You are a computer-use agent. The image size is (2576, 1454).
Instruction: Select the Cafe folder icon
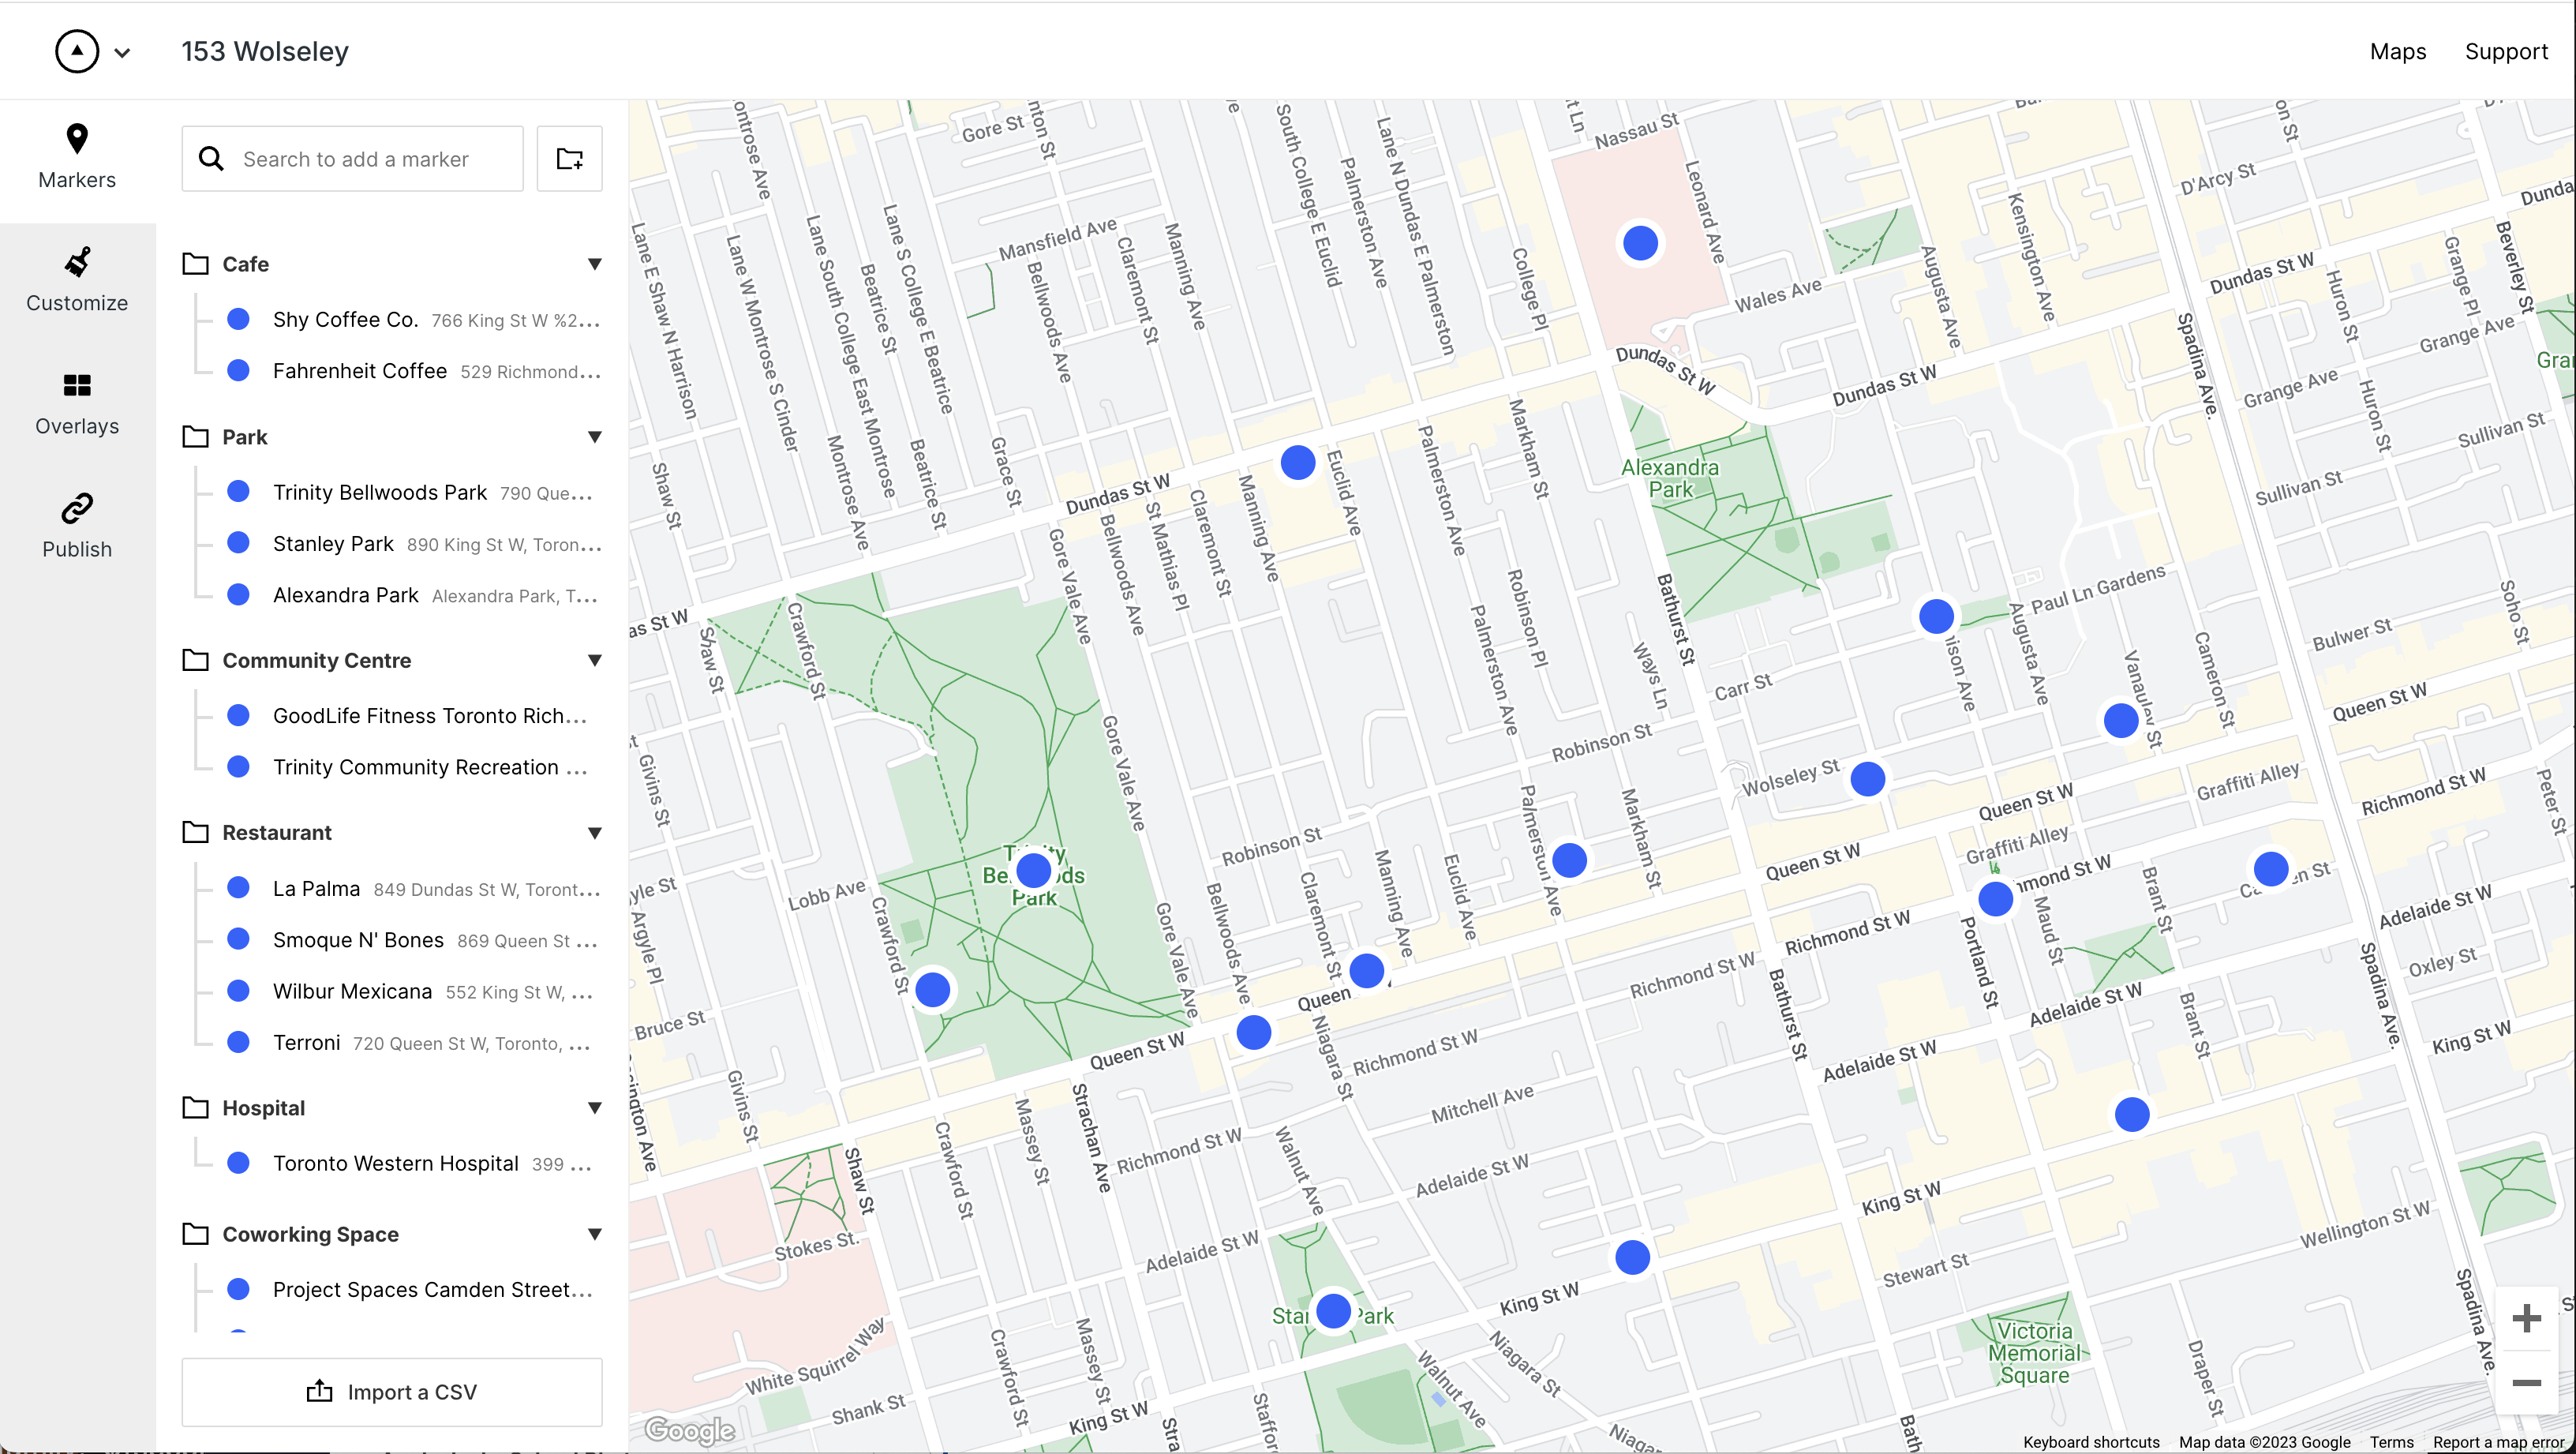(x=196, y=264)
